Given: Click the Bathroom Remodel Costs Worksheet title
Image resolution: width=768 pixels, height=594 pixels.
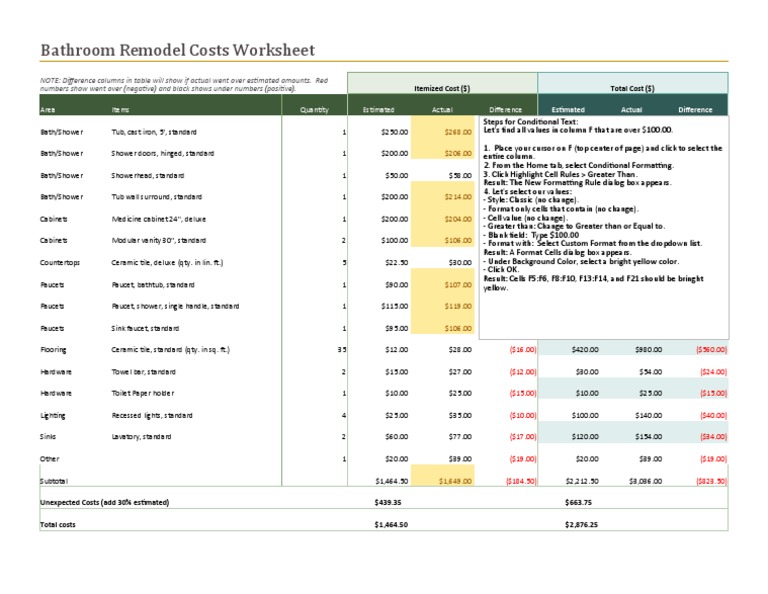Looking at the screenshot, I should click(x=177, y=50).
